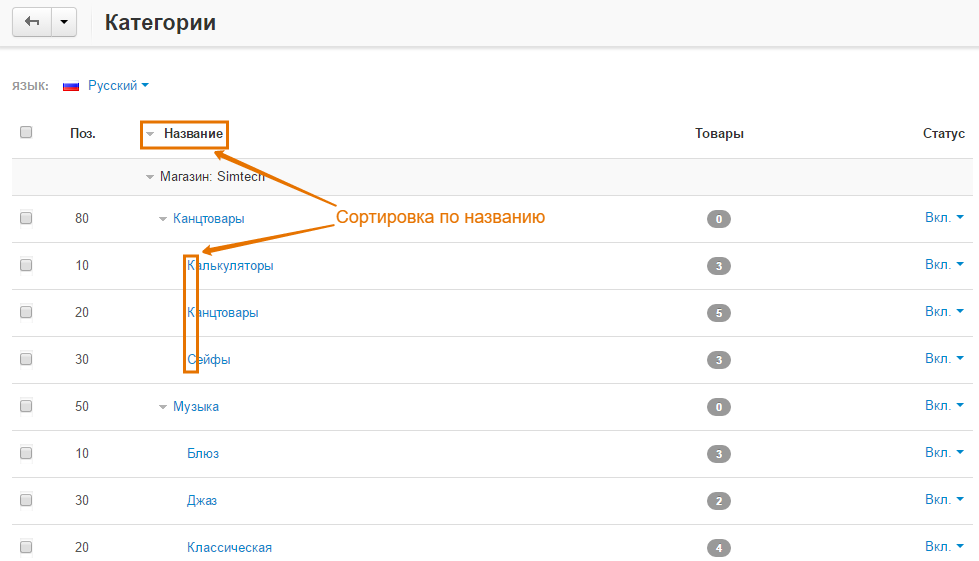Collapse the Канцтовары parent category
The height and width of the screenshot is (561, 979).
click(163, 219)
